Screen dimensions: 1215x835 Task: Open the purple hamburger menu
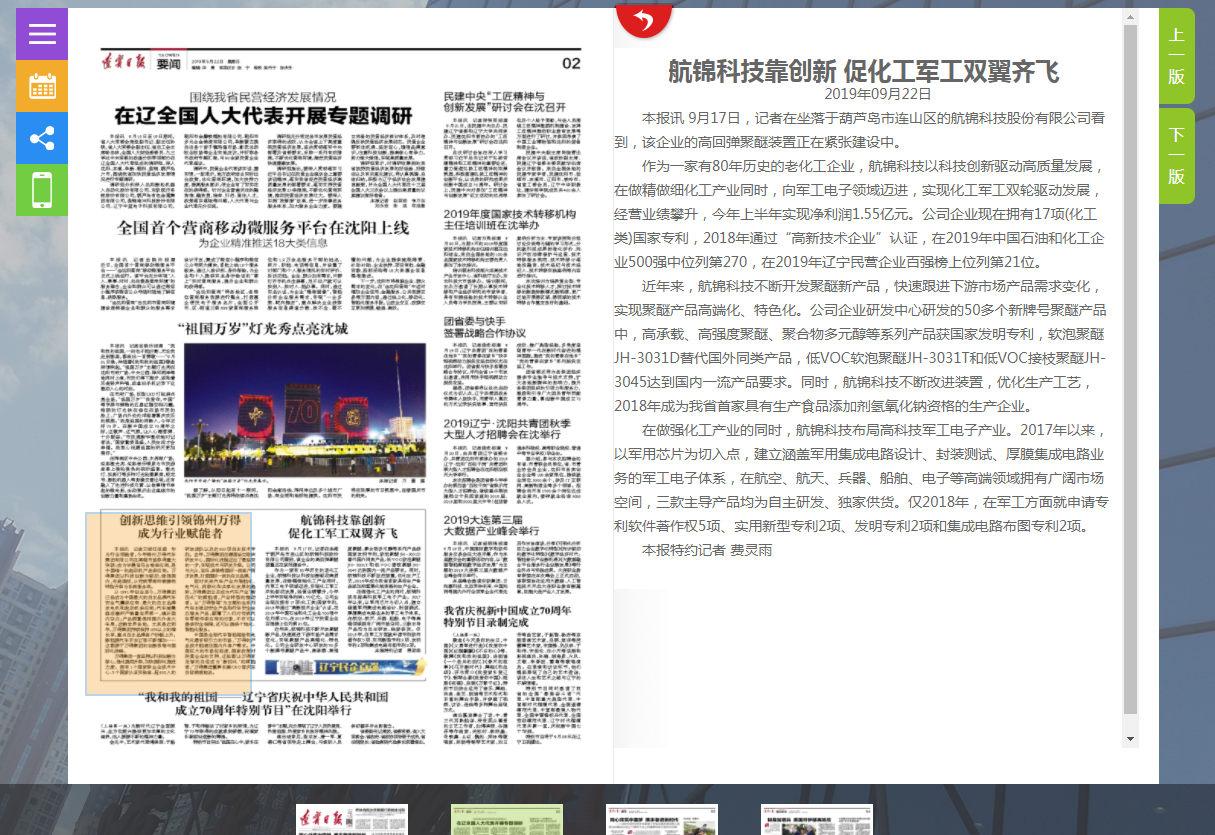click(42, 34)
